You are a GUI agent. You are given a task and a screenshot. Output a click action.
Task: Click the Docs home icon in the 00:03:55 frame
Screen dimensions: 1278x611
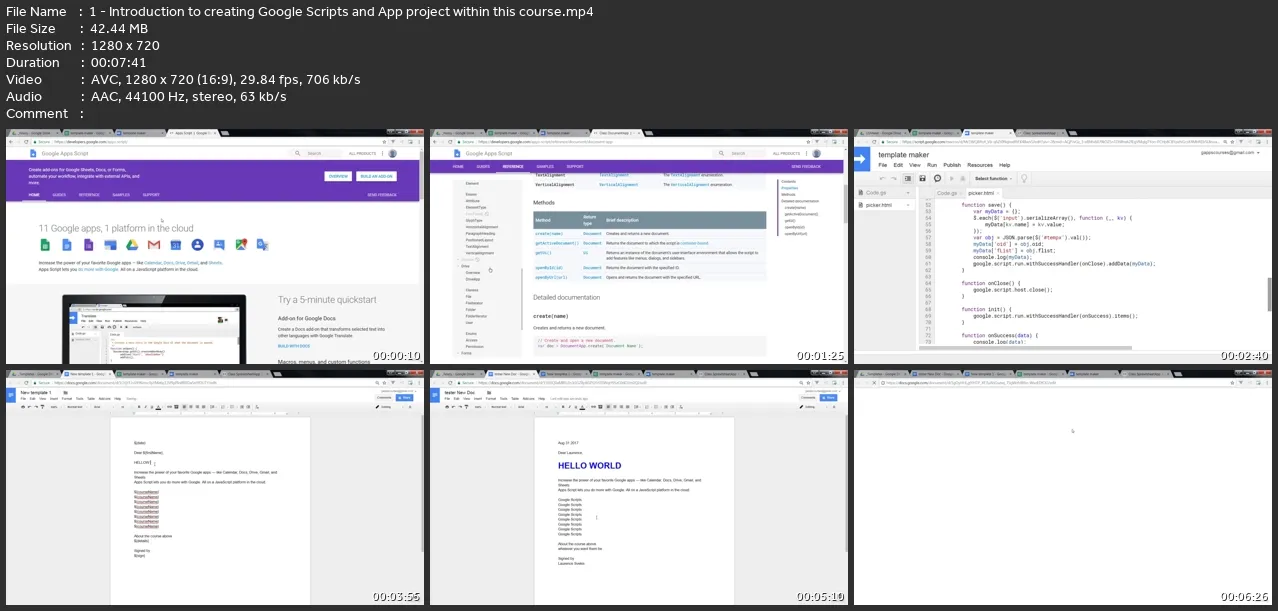pos(13,397)
